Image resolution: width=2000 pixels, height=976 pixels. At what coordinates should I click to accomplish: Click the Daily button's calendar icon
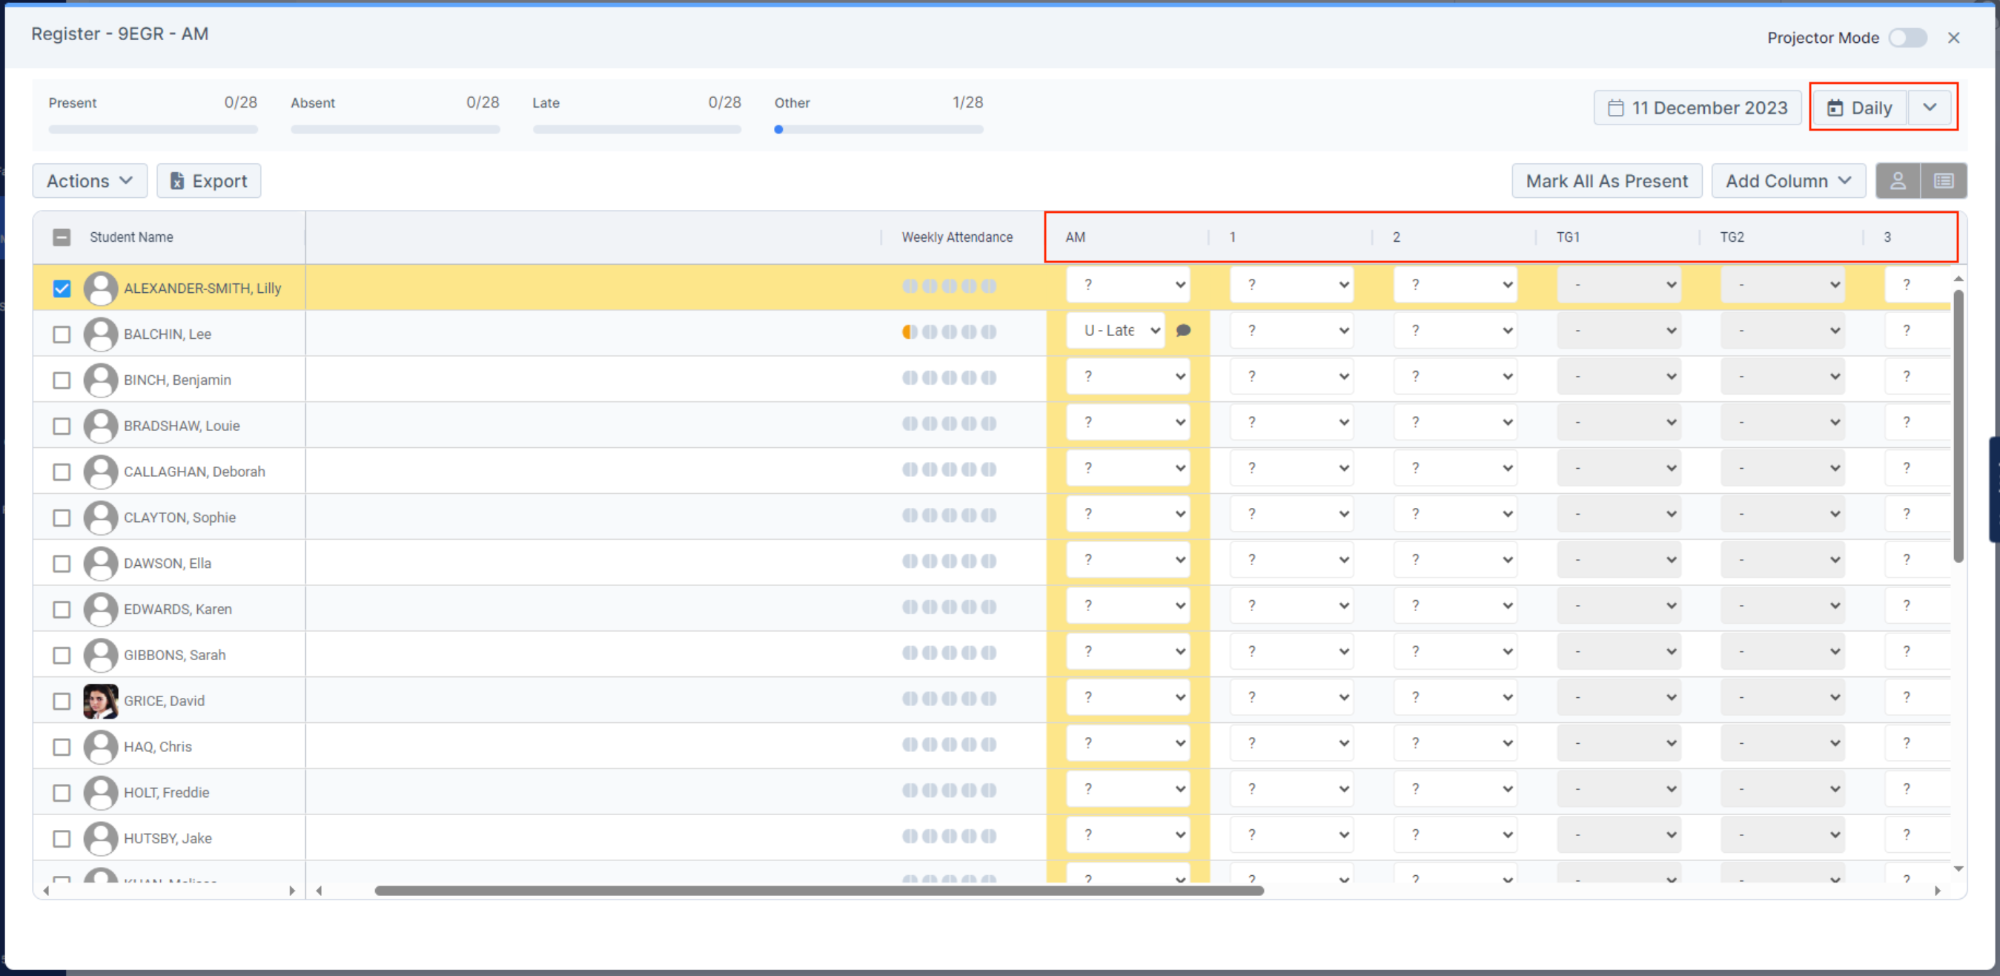coord(1836,107)
